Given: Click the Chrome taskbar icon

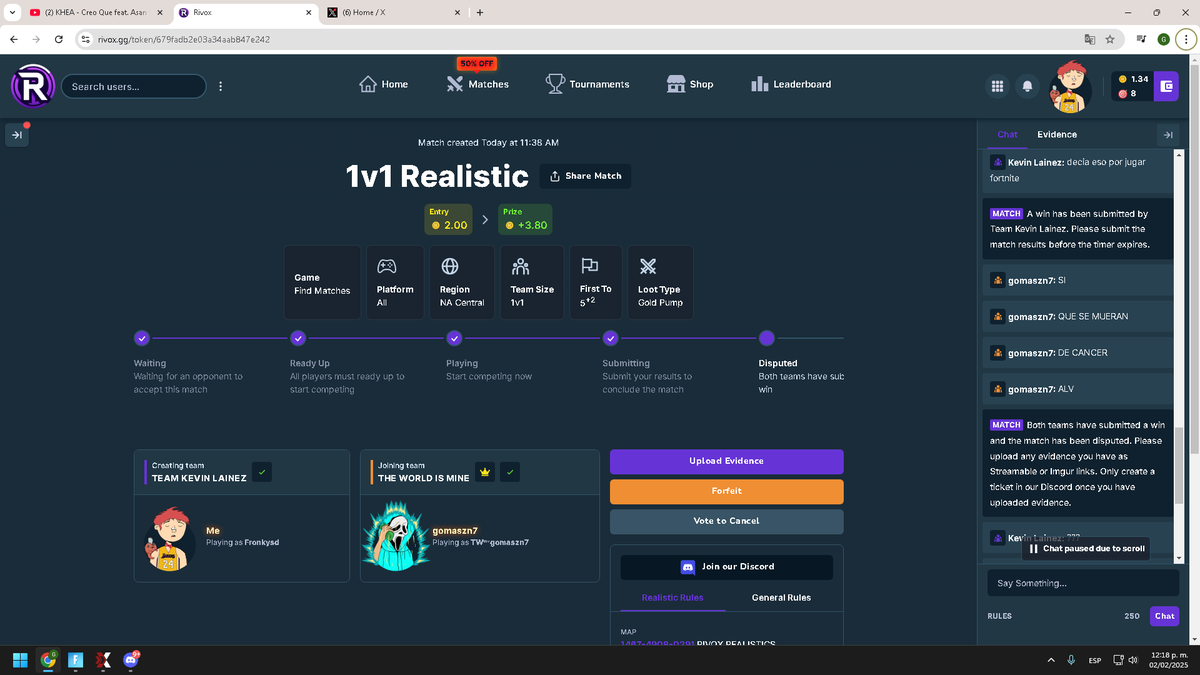Looking at the screenshot, I should pos(48,660).
